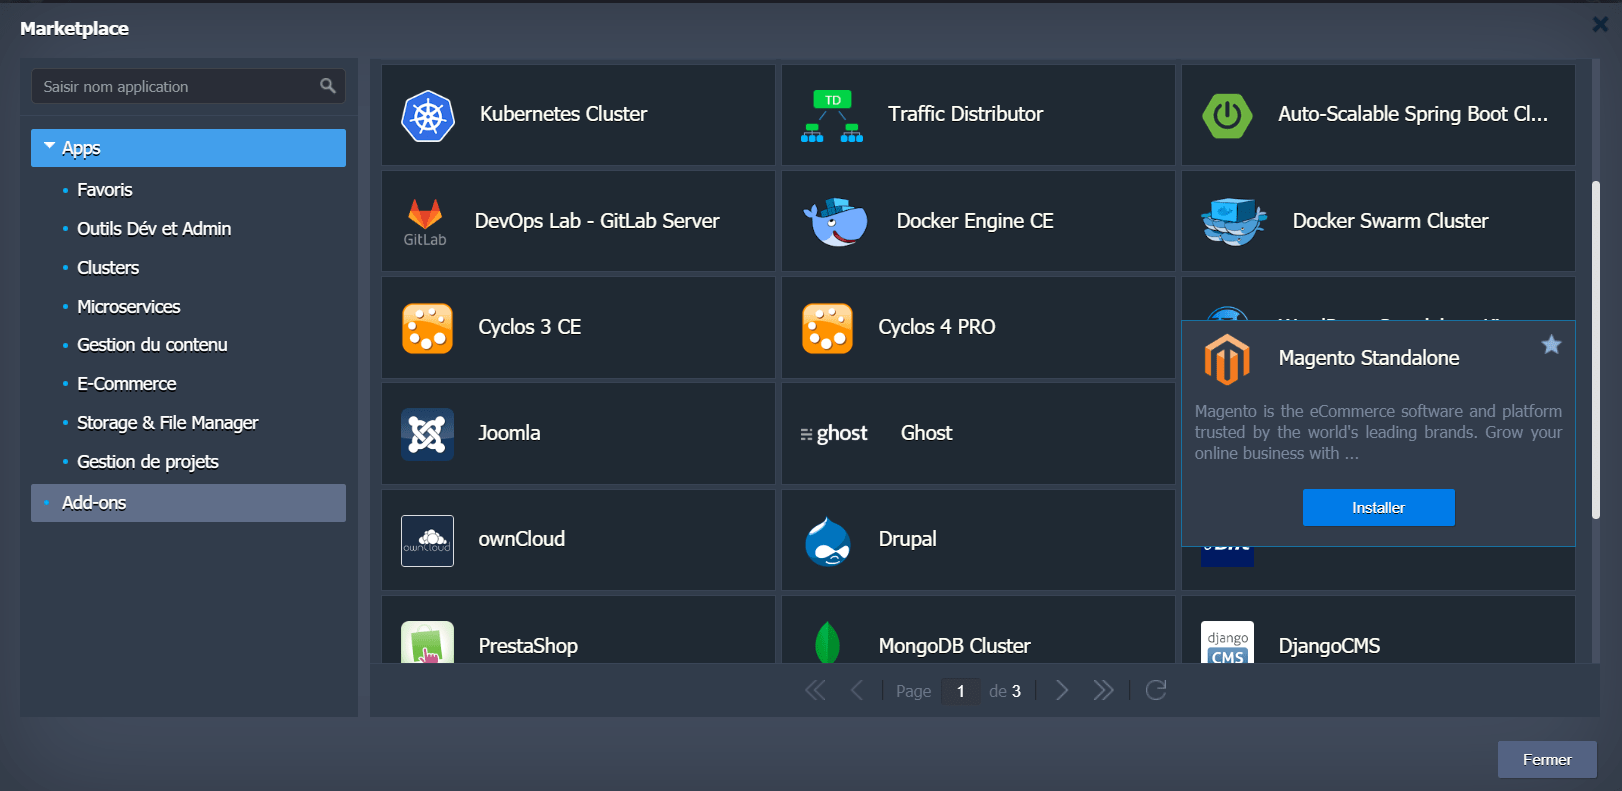Image resolution: width=1622 pixels, height=791 pixels.
Task: Select Outils Dév et Admin category
Action: point(154,229)
